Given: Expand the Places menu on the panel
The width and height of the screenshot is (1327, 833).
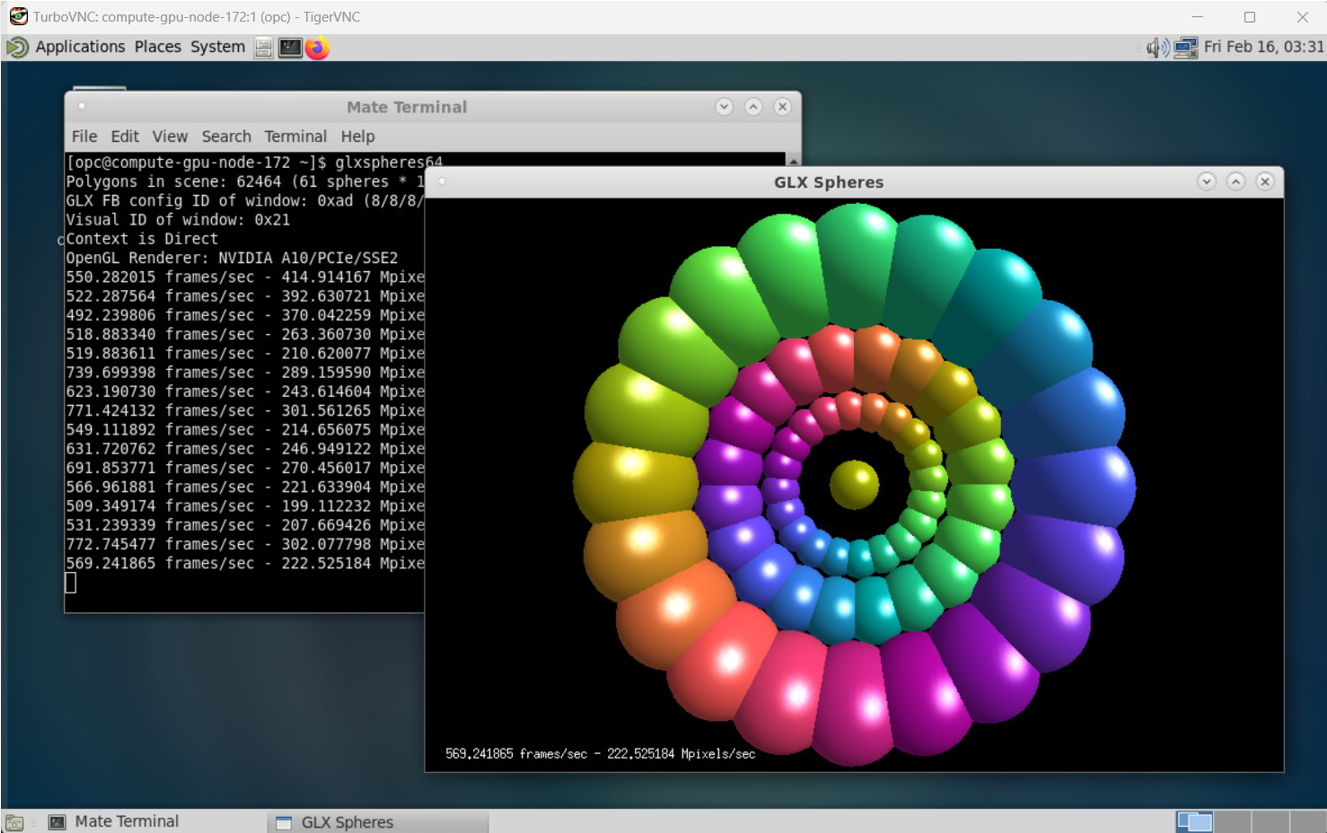Looking at the screenshot, I should click(158, 46).
